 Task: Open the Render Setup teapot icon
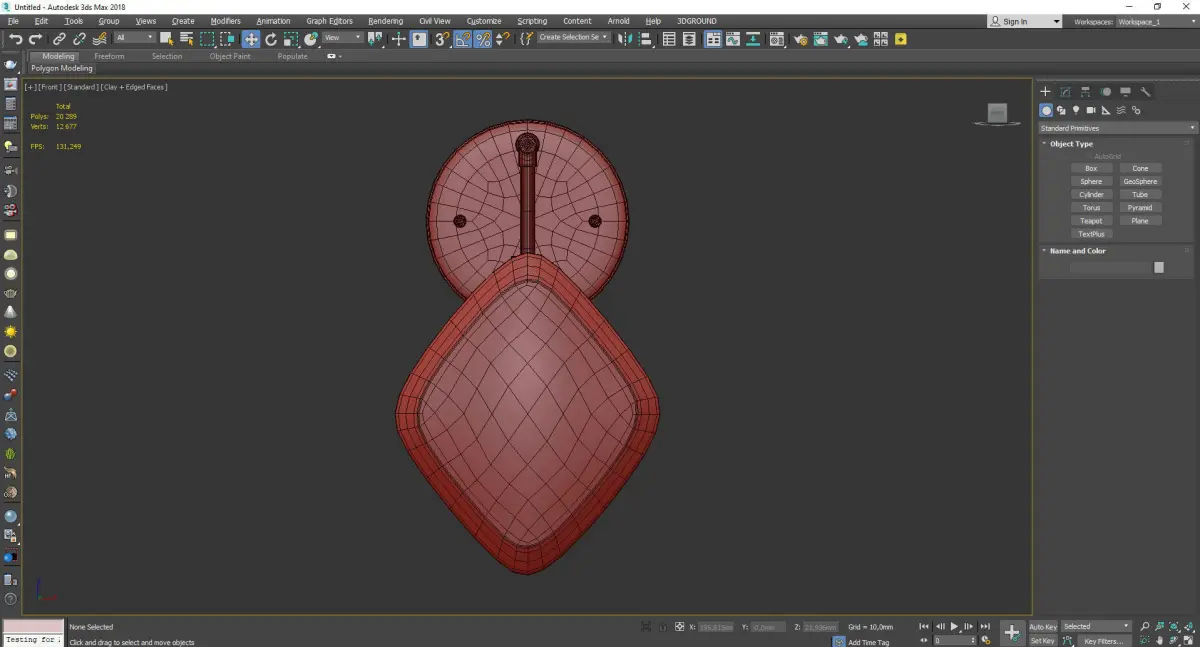pyautogui.click(x=800, y=39)
